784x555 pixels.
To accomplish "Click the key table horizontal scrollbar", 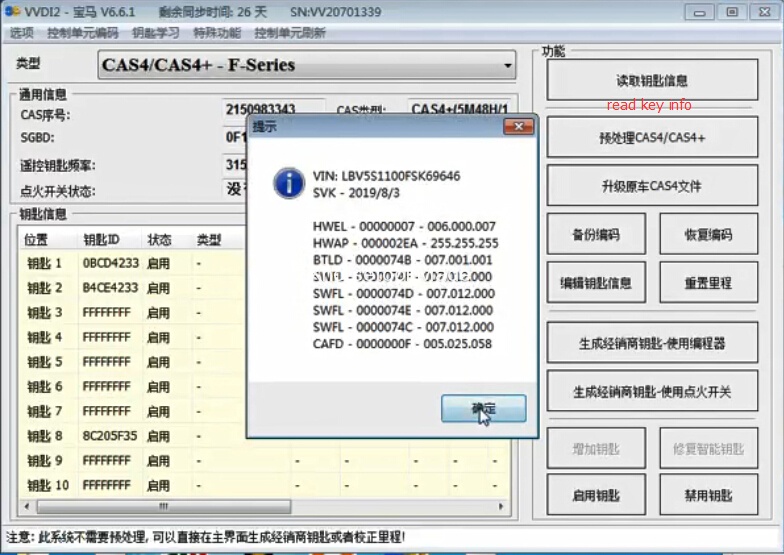I will pyautogui.click(x=150, y=507).
